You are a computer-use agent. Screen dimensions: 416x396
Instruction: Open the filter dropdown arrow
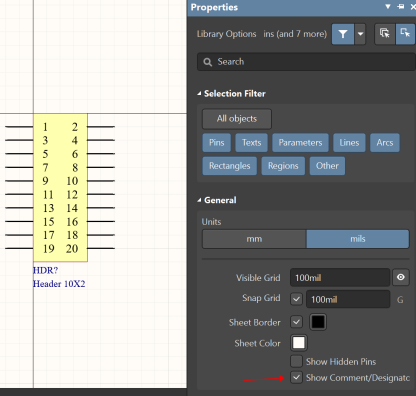pos(360,34)
